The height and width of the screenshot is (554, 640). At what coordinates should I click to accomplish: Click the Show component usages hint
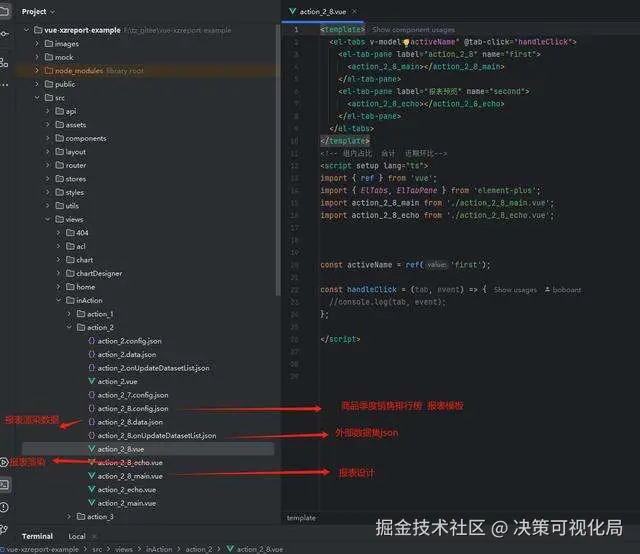click(x=413, y=30)
